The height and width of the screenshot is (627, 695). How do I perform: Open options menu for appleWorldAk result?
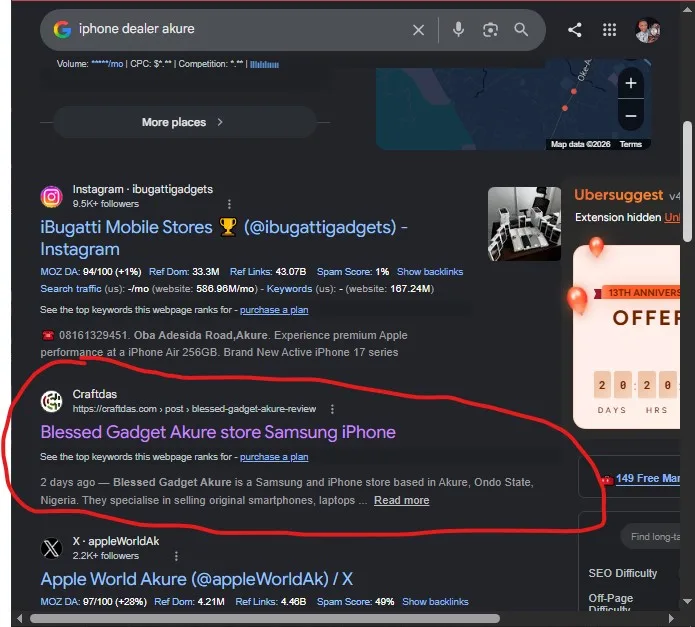(176, 556)
